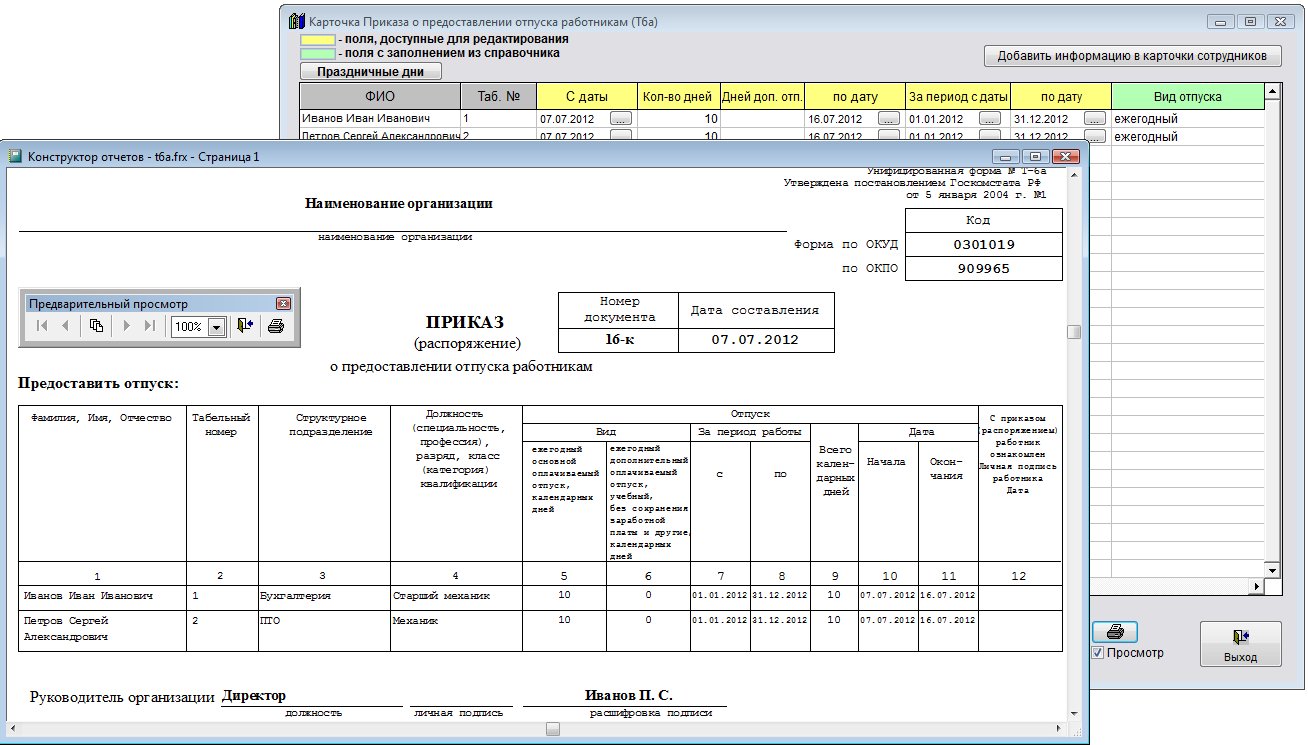Click the next page arrow in preview
The image size is (1308, 745).
(127, 326)
